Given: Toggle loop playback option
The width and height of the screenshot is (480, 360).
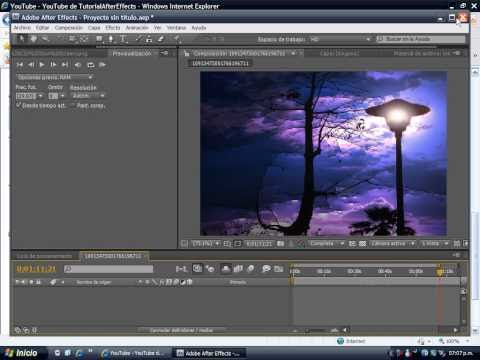Looking at the screenshot, I should (x=91, y=65).
